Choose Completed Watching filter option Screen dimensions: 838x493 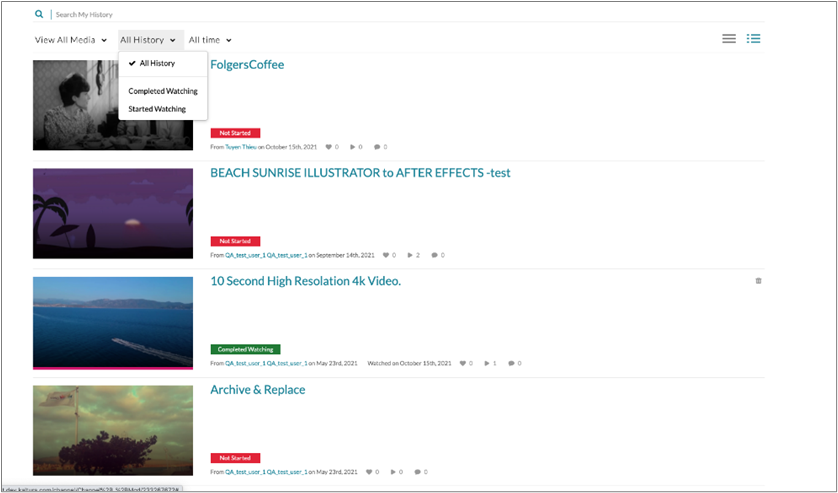(162, 91)
